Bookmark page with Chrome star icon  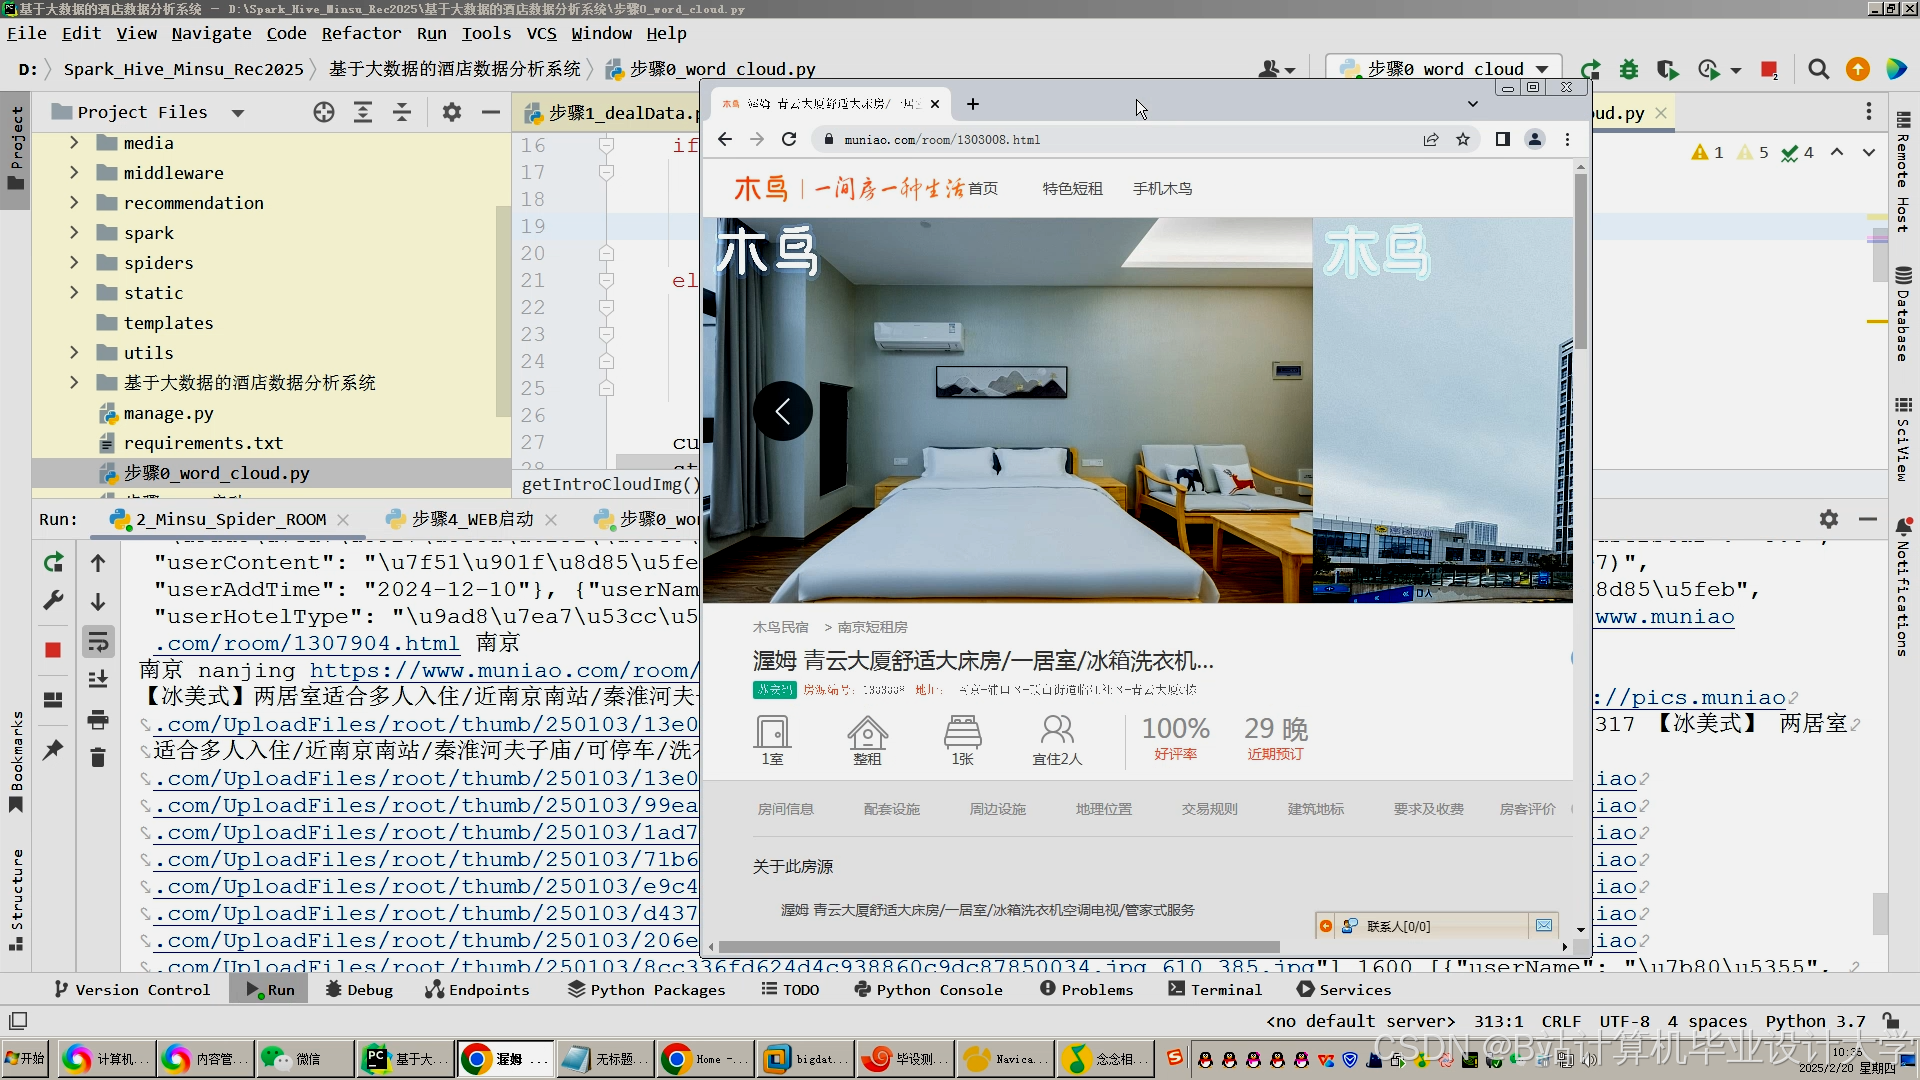coord(1463,139)
